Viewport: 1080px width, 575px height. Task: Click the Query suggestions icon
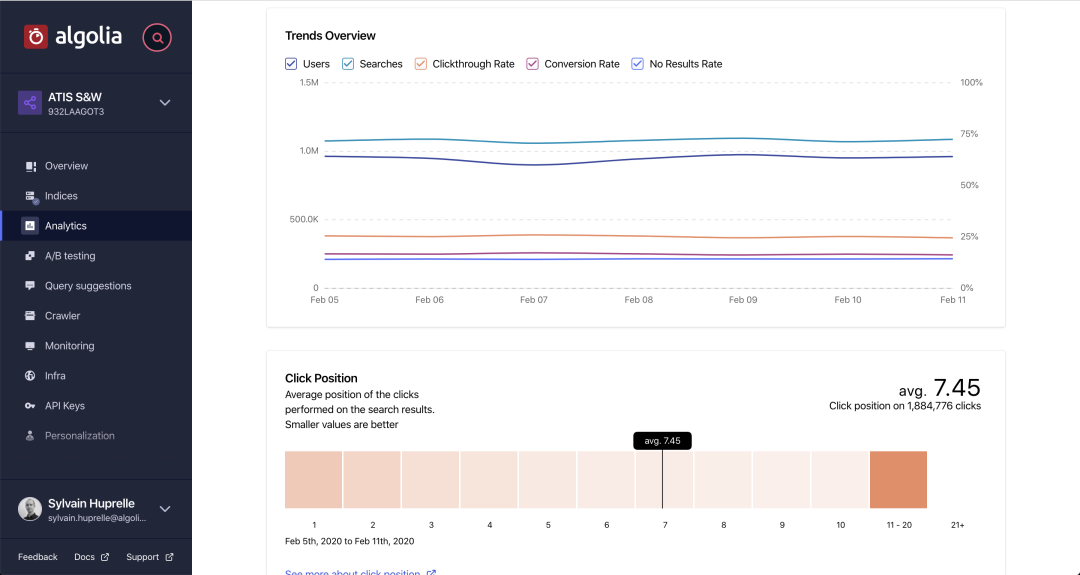click(30, 286)
